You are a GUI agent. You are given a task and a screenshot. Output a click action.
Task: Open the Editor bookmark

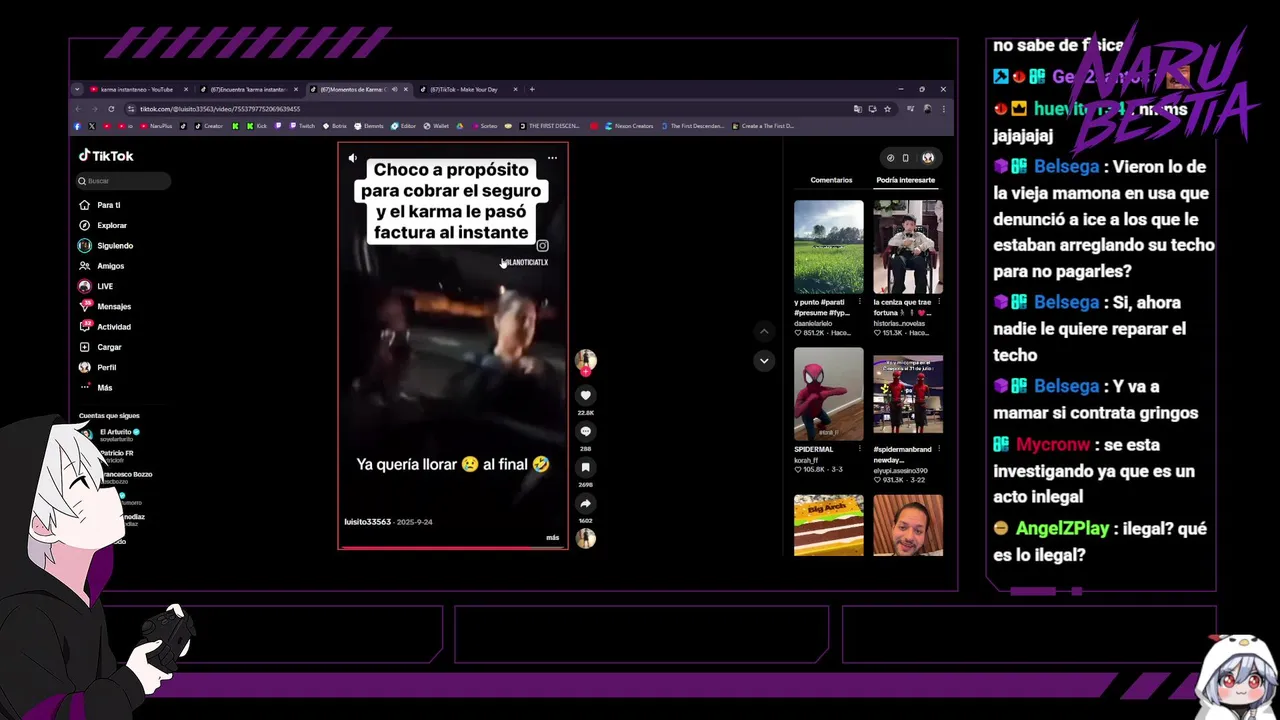404,126
